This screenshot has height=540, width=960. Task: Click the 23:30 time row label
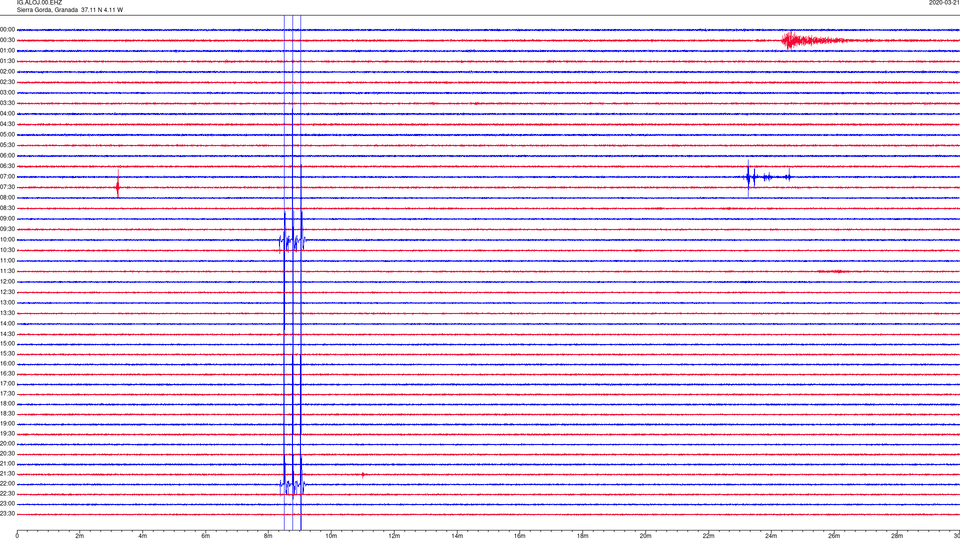click(x=7, y=514)
